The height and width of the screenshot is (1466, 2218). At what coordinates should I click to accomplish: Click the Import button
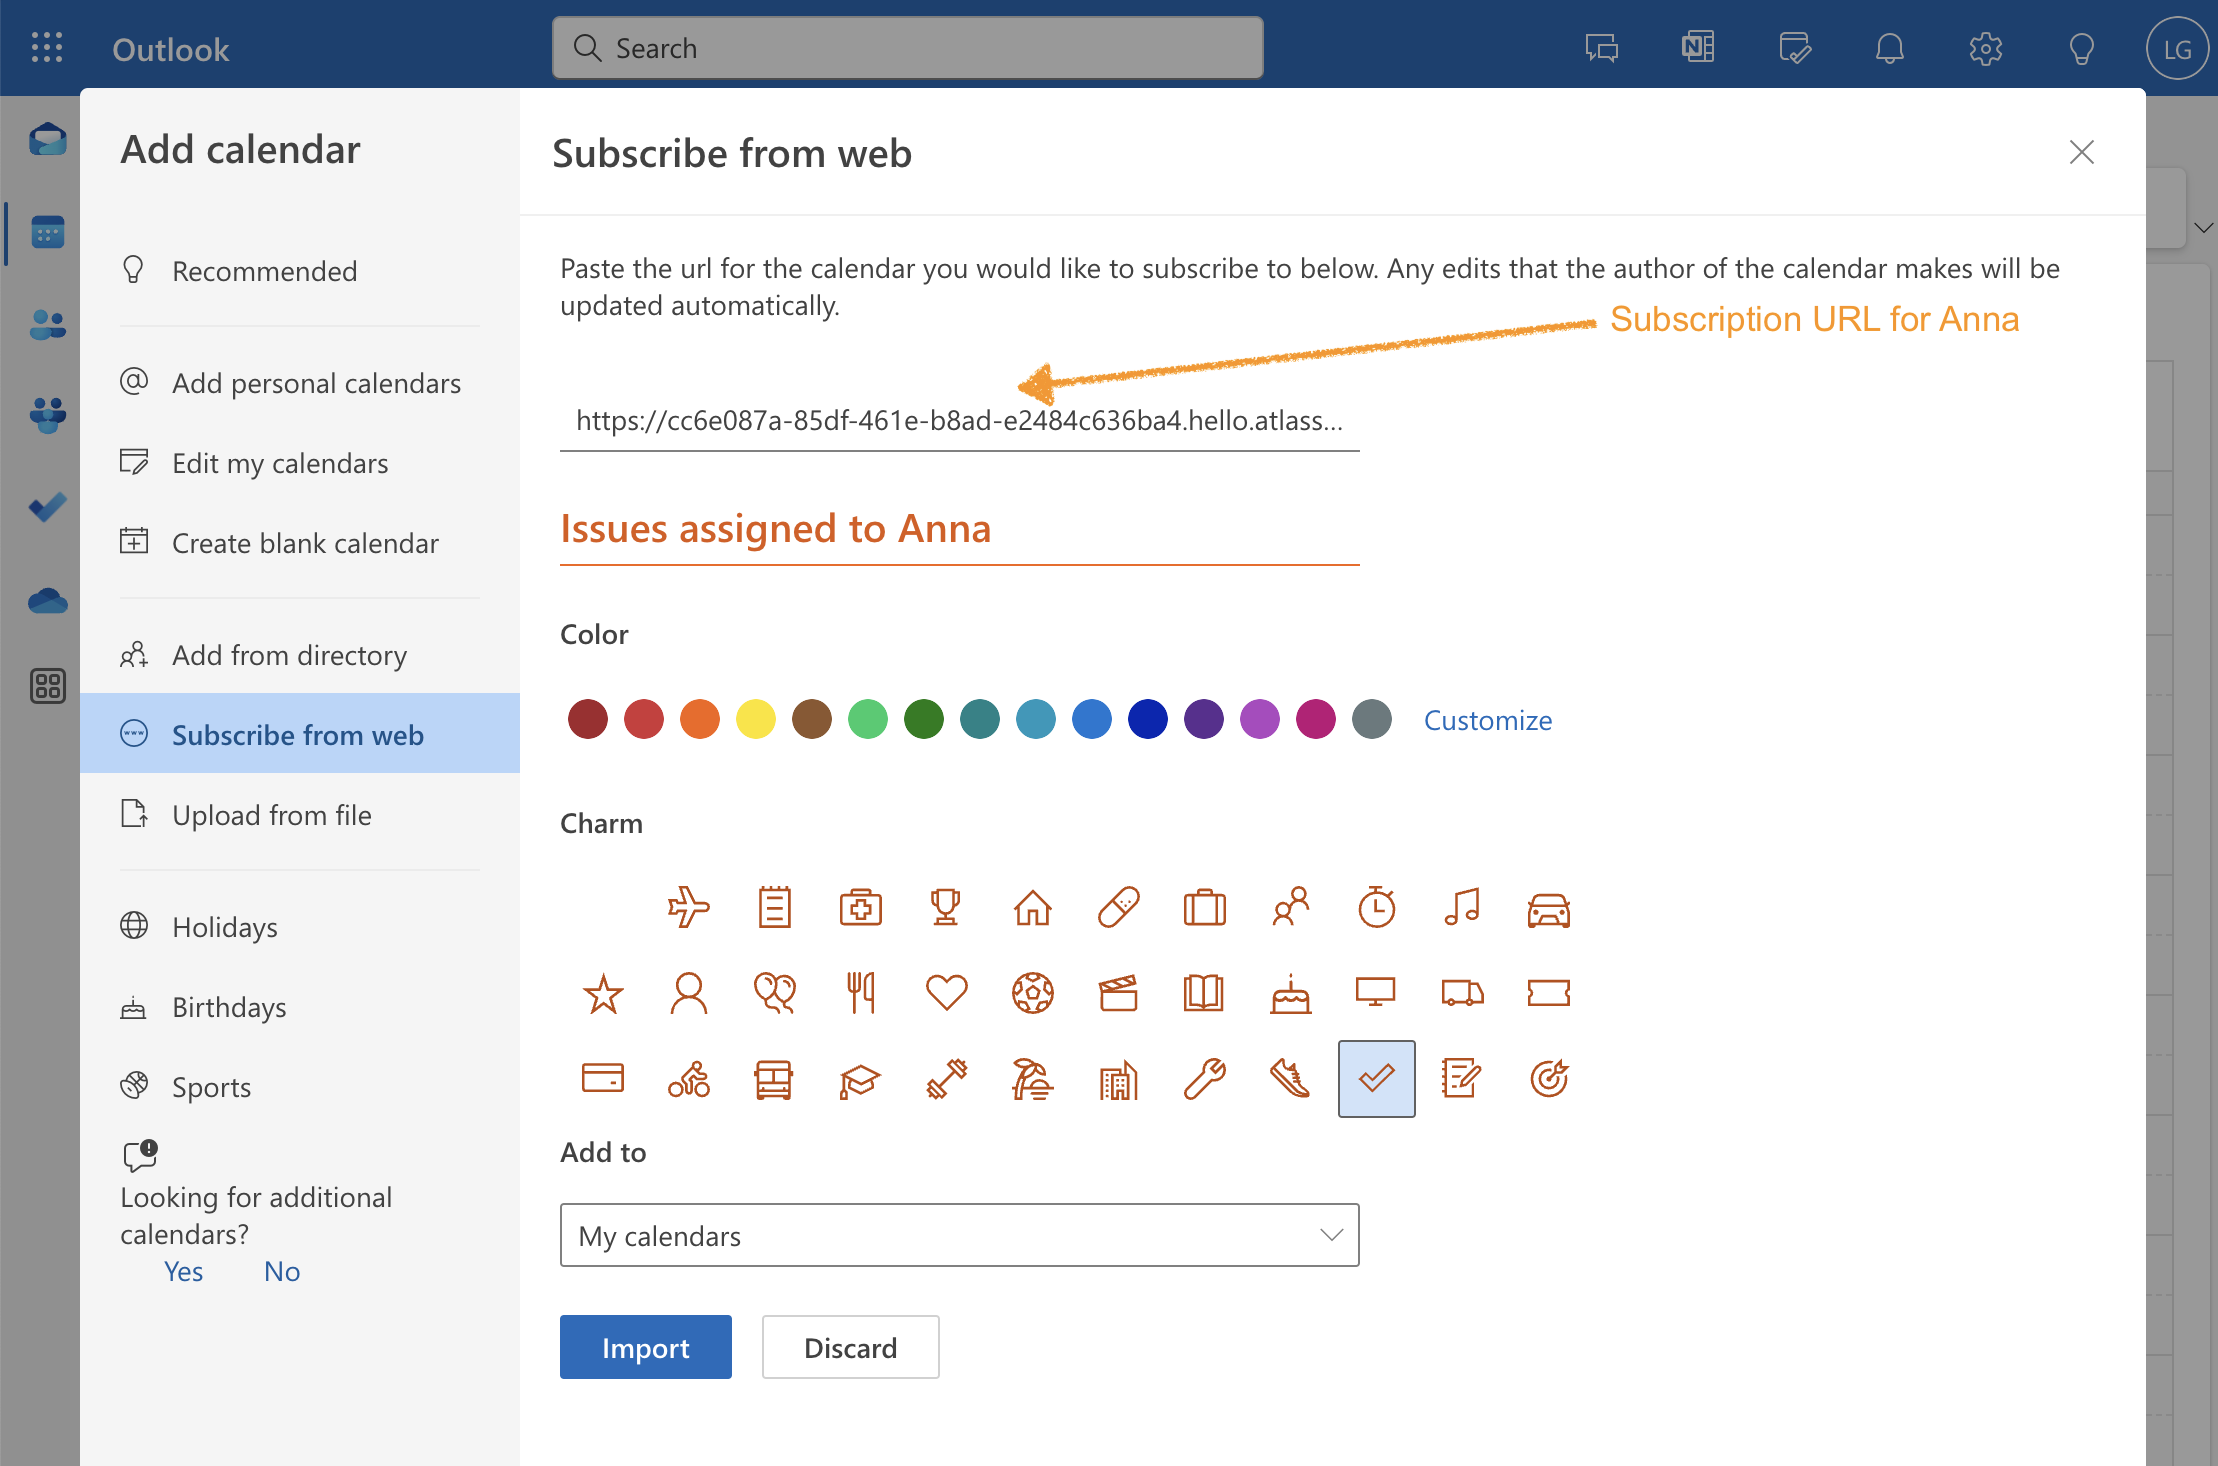tap(645, 1347)
